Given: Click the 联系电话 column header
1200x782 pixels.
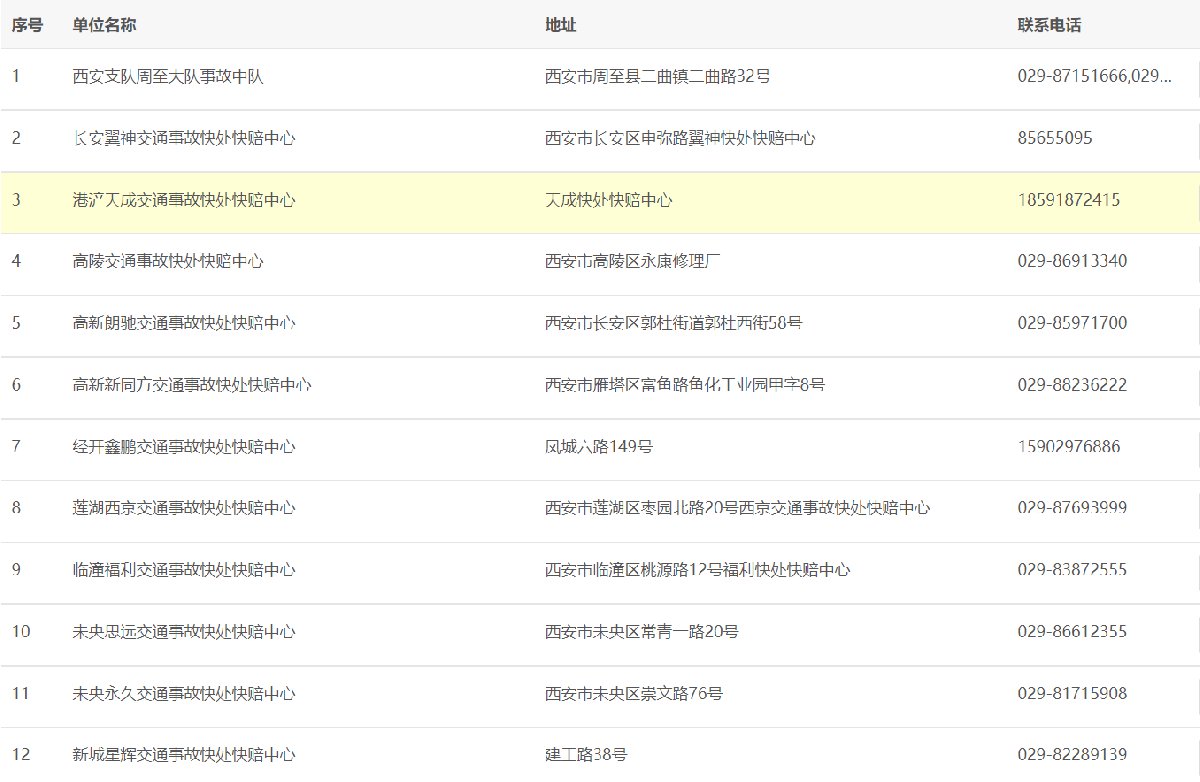Looking at the screenshot, I should click(1049, 25).
